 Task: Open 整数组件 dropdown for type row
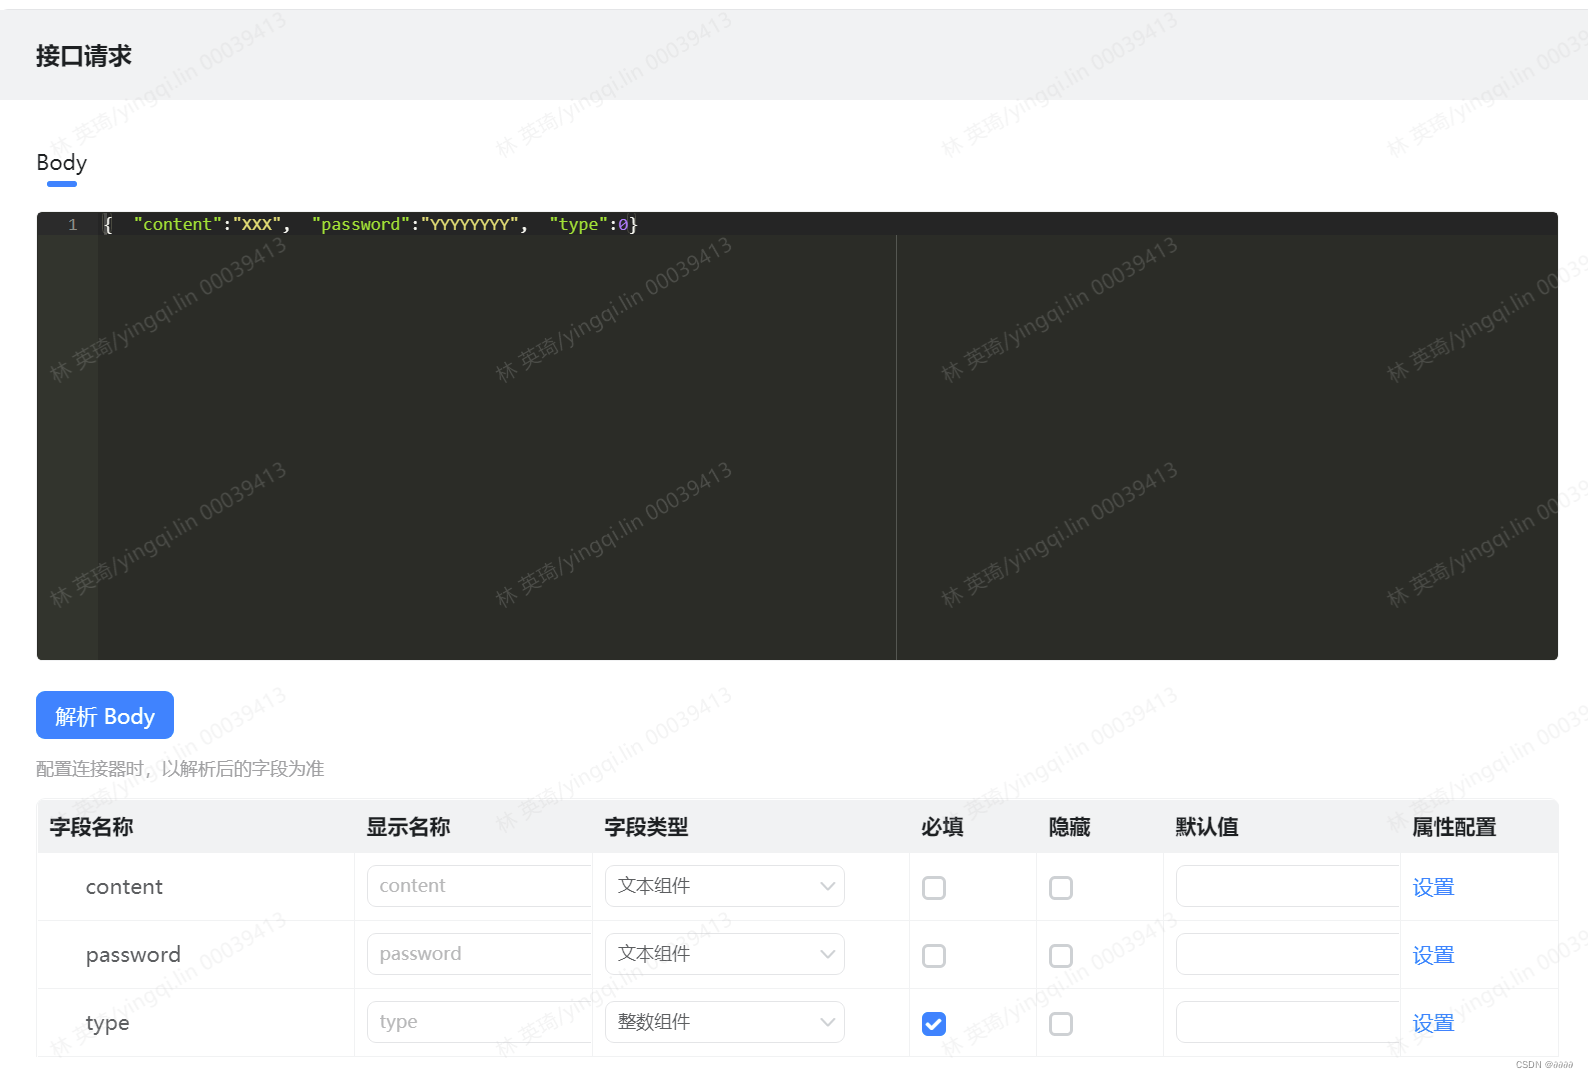[x=725, y=1022]
